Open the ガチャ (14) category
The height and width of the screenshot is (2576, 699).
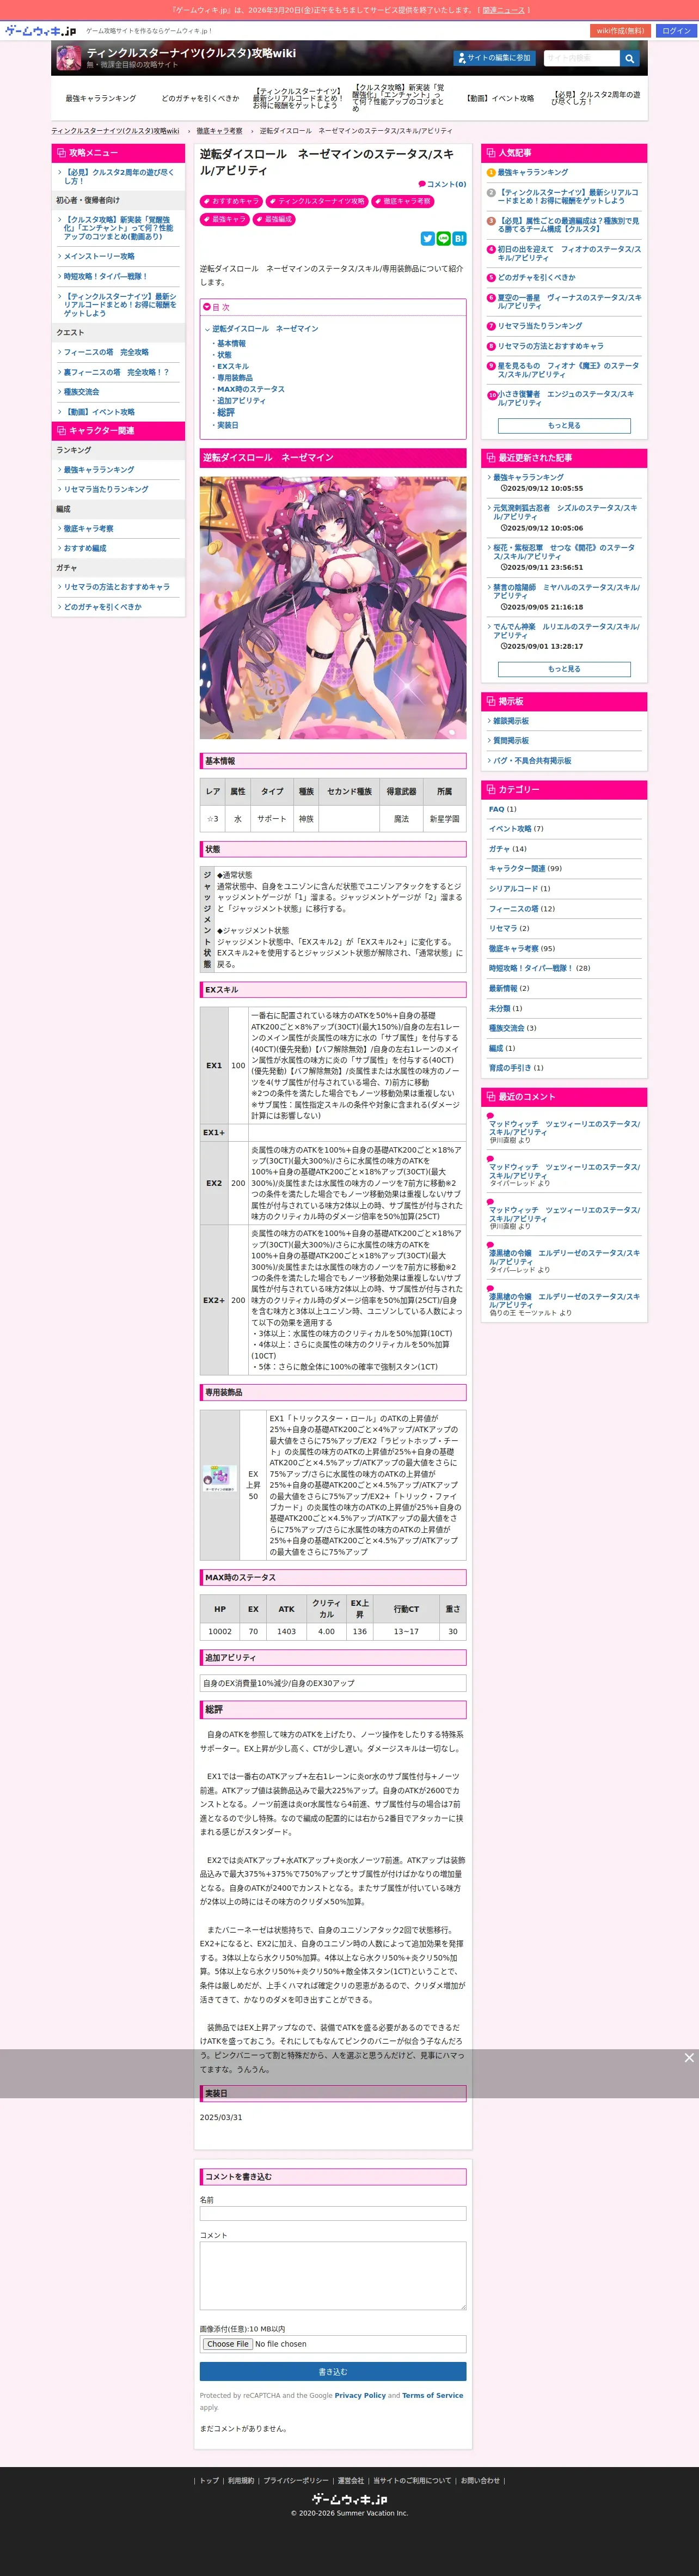point(507,849)
